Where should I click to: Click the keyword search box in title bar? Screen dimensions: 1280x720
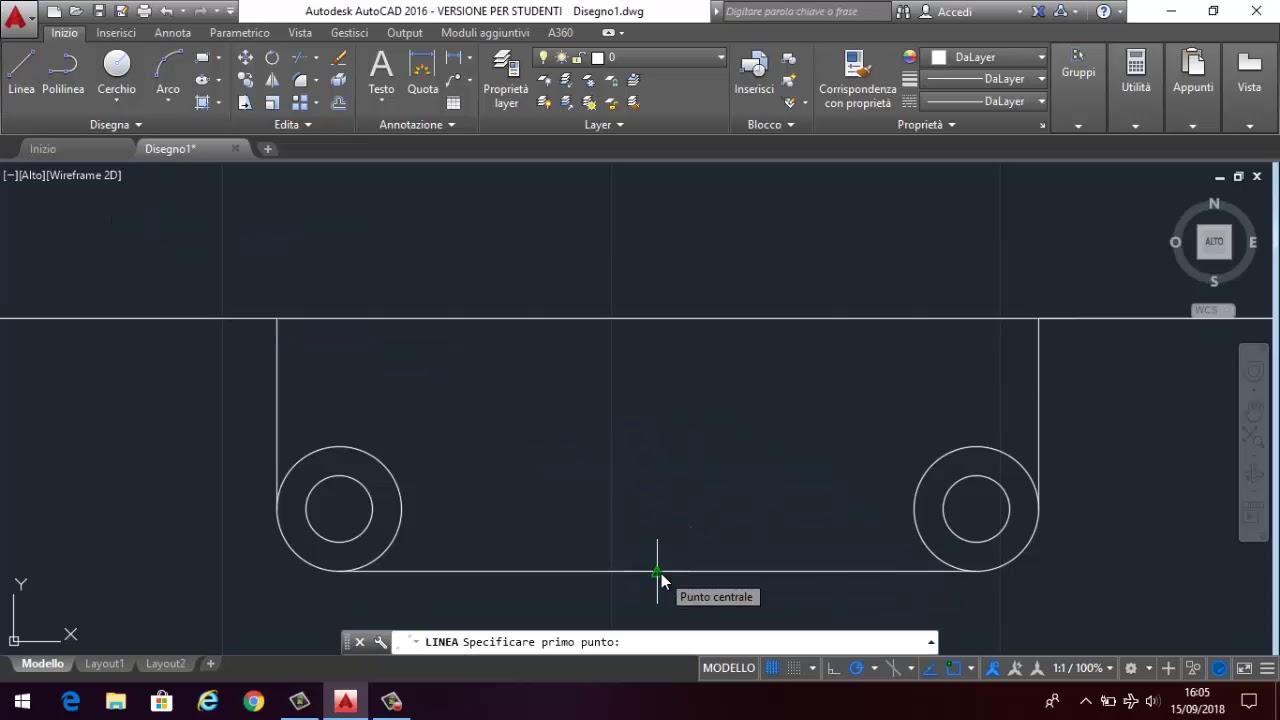coord(805,12)
